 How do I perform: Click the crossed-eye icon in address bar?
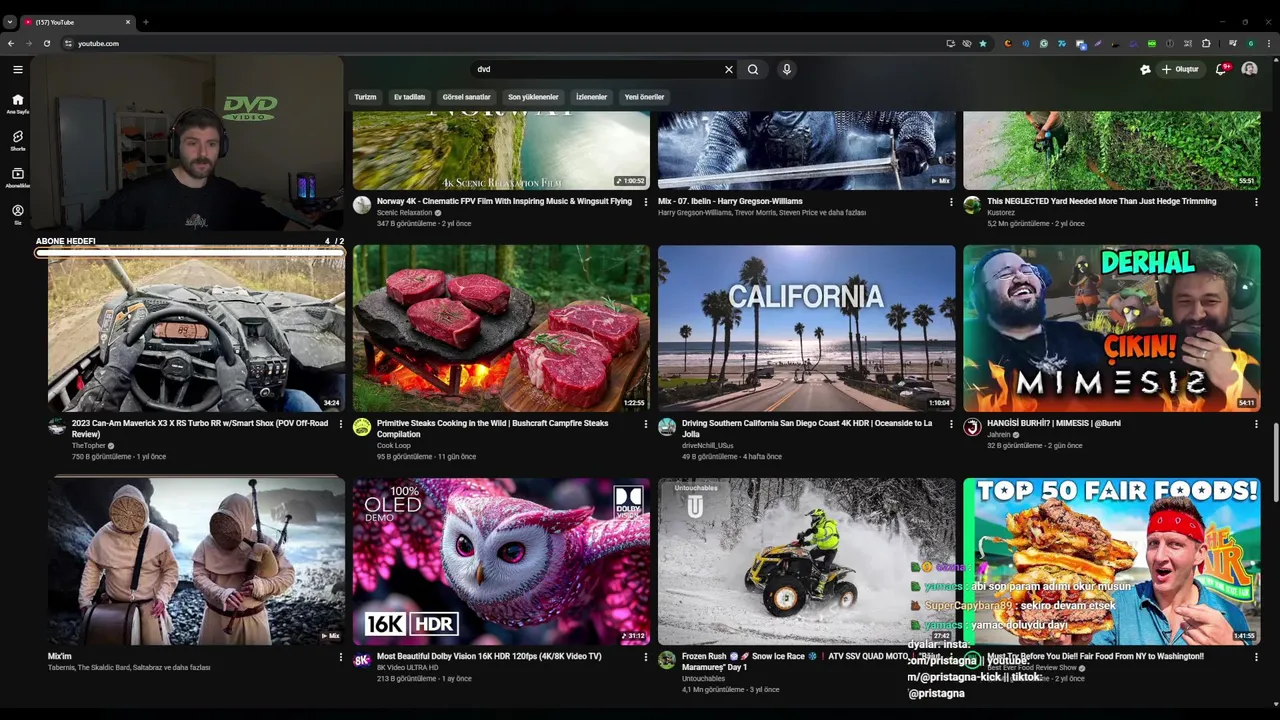tap(967, 43)
